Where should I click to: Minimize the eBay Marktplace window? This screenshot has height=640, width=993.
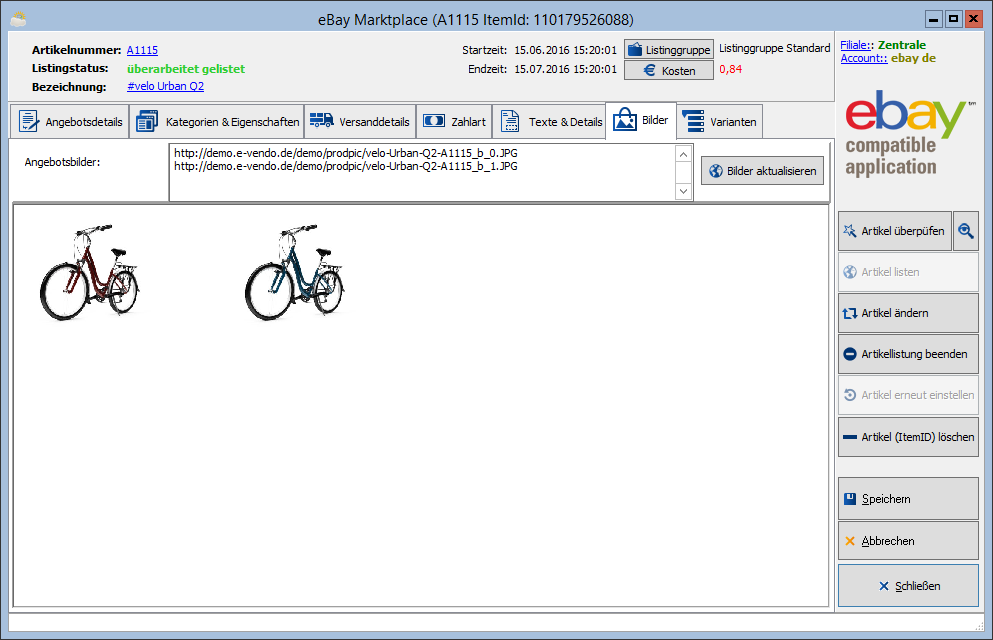click(x=933, y=20)
